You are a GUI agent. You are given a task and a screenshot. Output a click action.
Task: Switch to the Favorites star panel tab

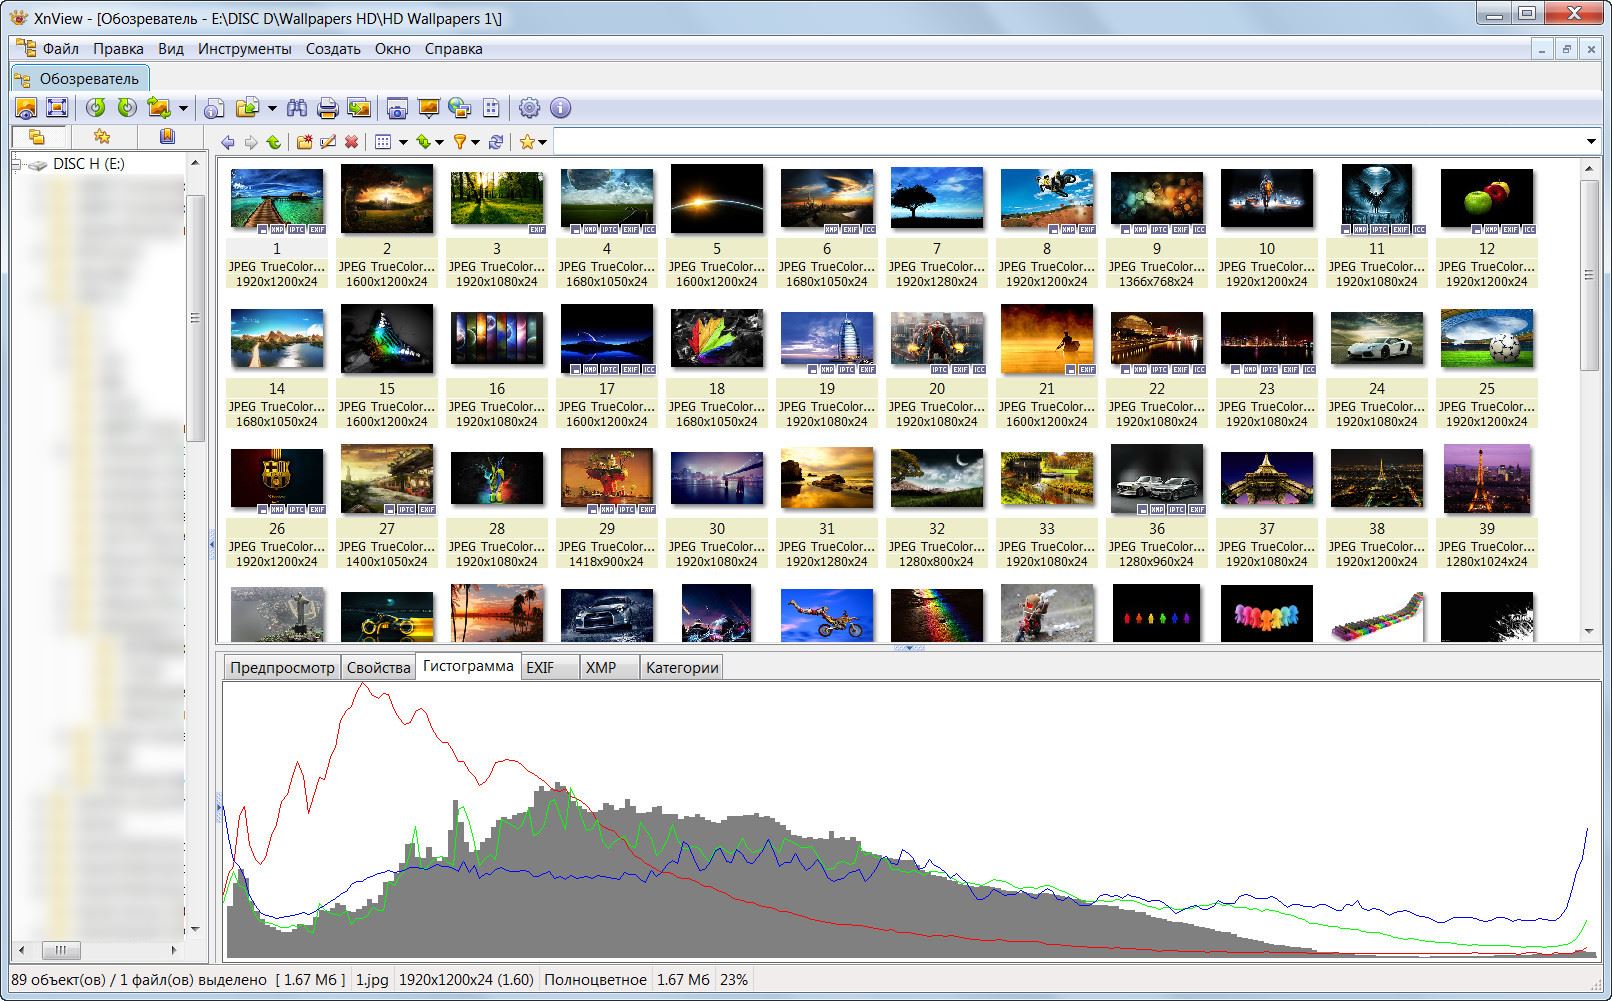(101, 137)
